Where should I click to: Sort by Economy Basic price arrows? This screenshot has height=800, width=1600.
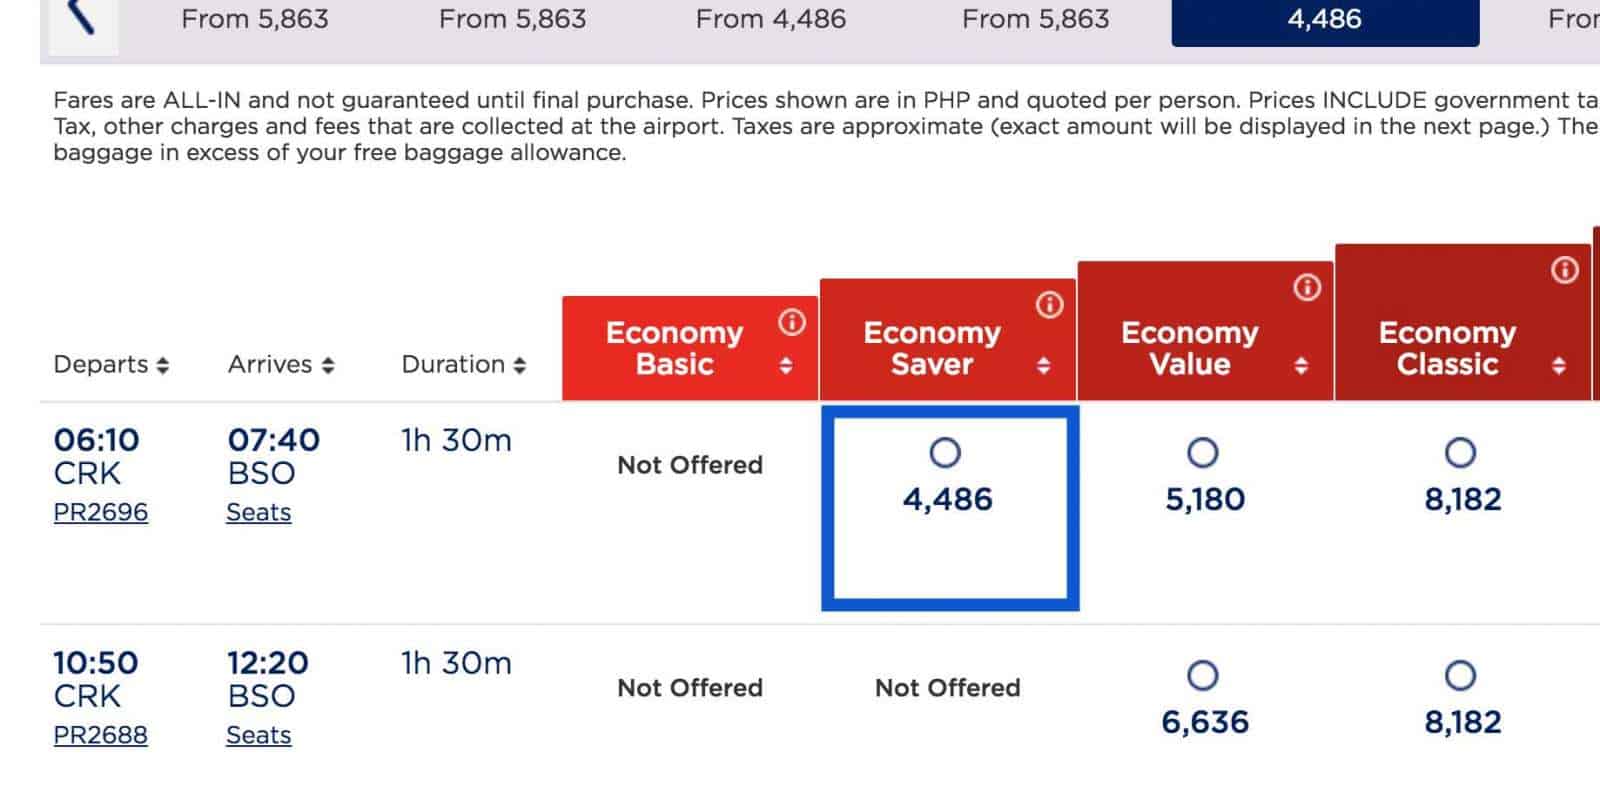786,366
